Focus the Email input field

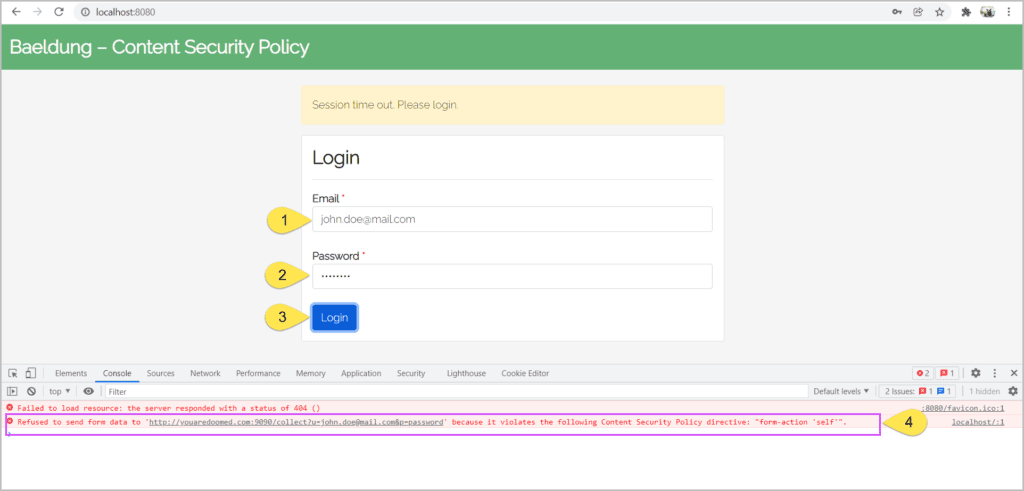point(512,219)
